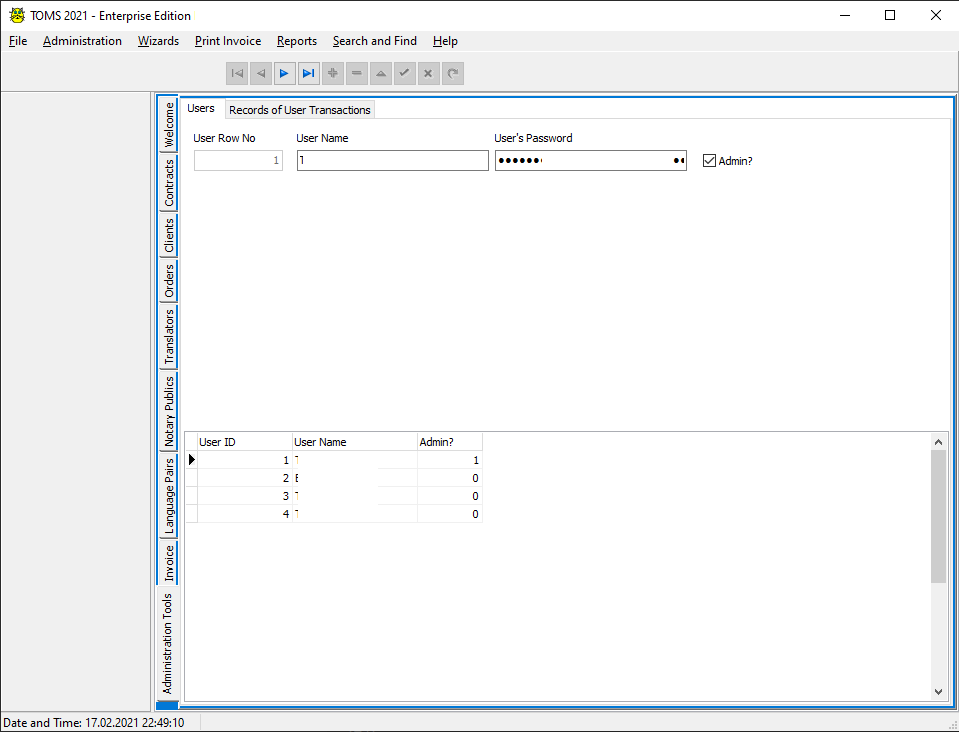
Task: Open the Reports menu
Action: coord(296,41)
